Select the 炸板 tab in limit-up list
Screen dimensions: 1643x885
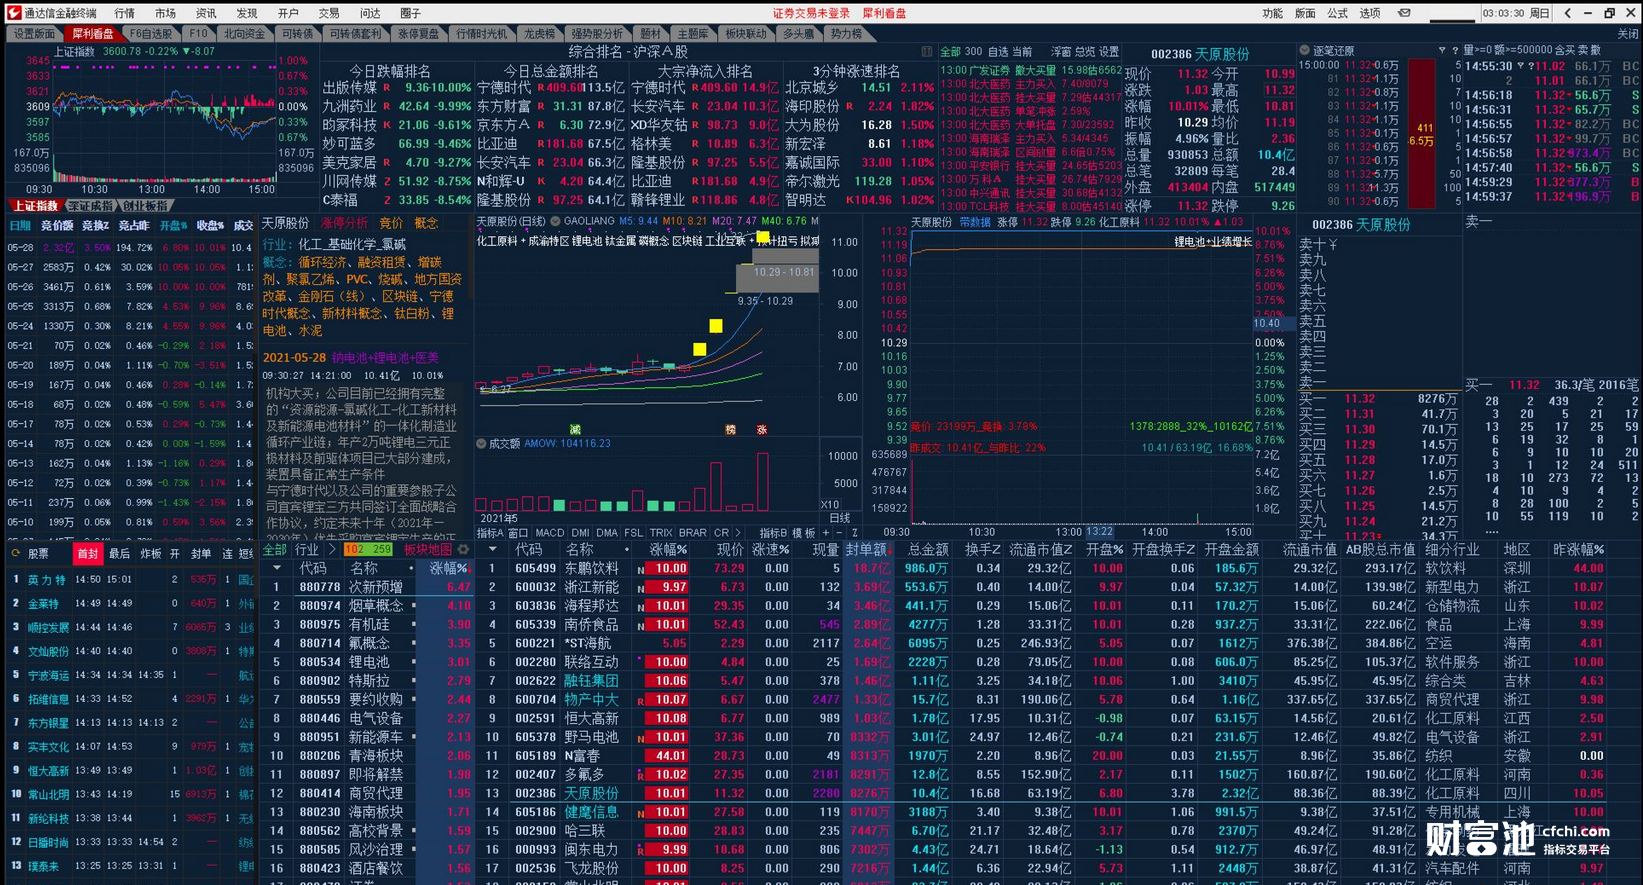(150, 553)
